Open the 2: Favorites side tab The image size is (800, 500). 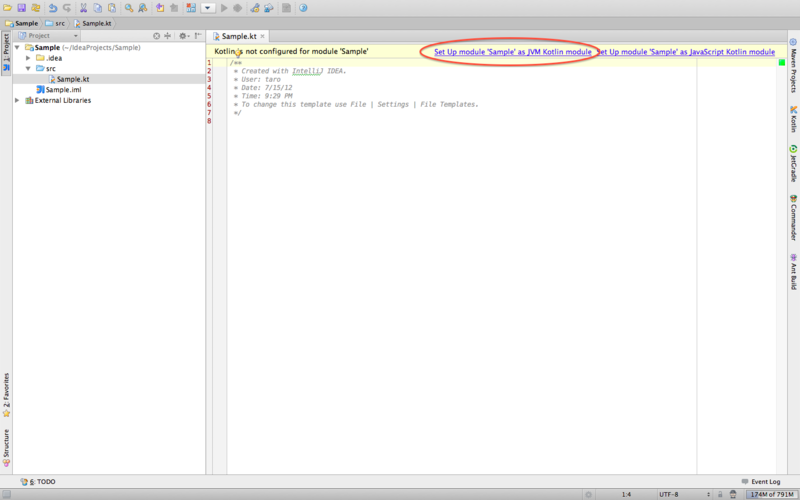[x=6, y=395]
